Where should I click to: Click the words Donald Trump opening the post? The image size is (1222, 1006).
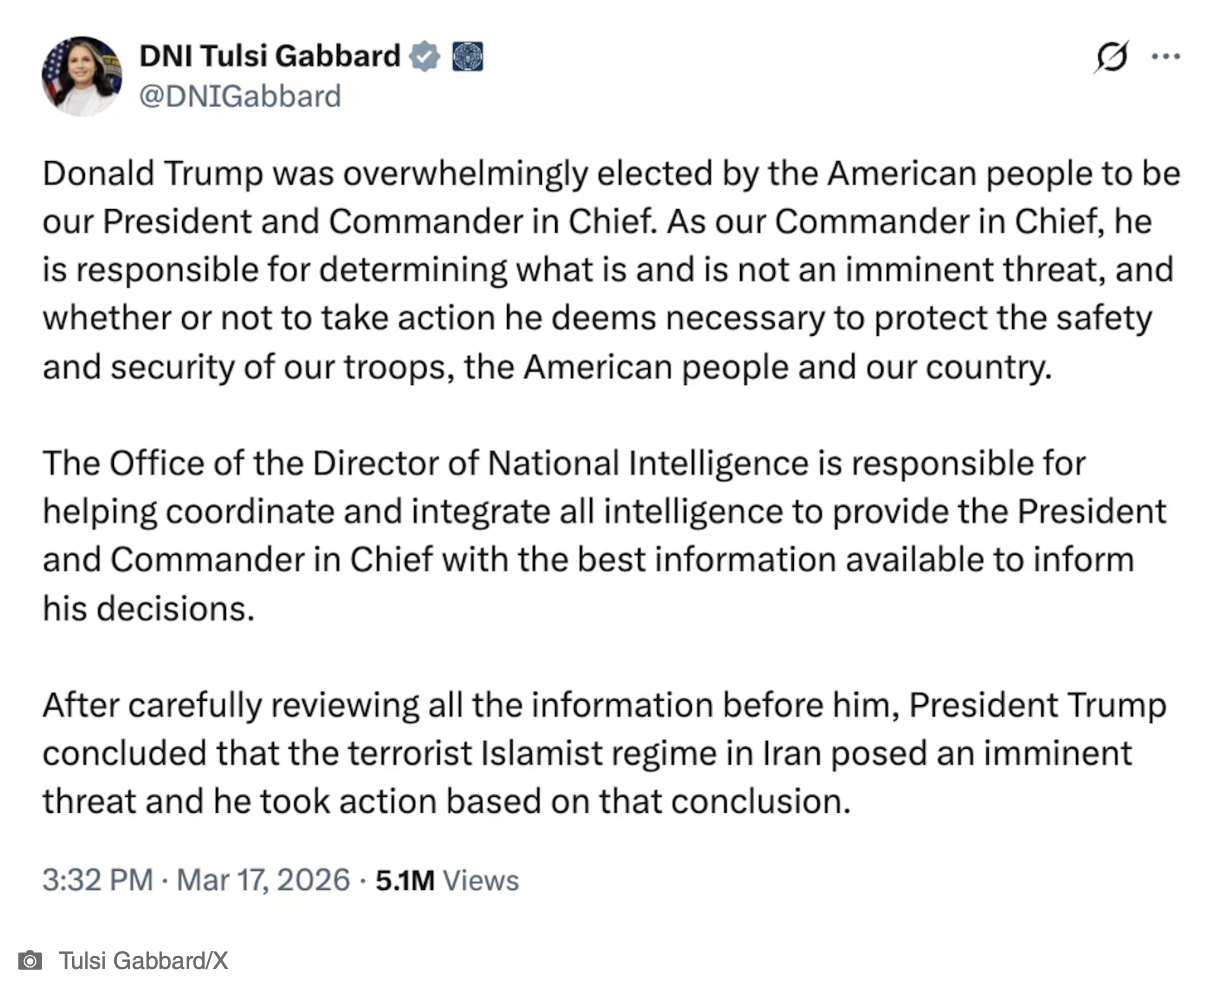(x=153, y=174)
